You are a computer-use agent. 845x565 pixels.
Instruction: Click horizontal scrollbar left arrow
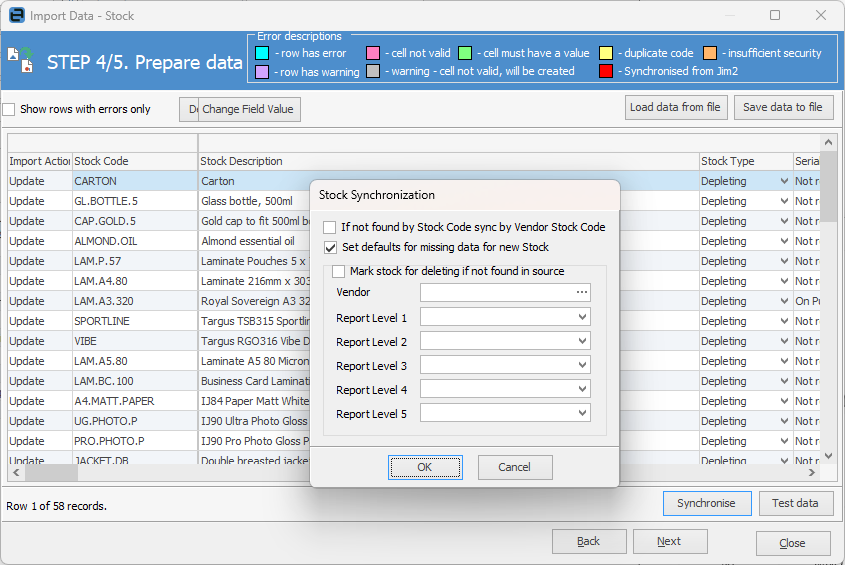16,472
